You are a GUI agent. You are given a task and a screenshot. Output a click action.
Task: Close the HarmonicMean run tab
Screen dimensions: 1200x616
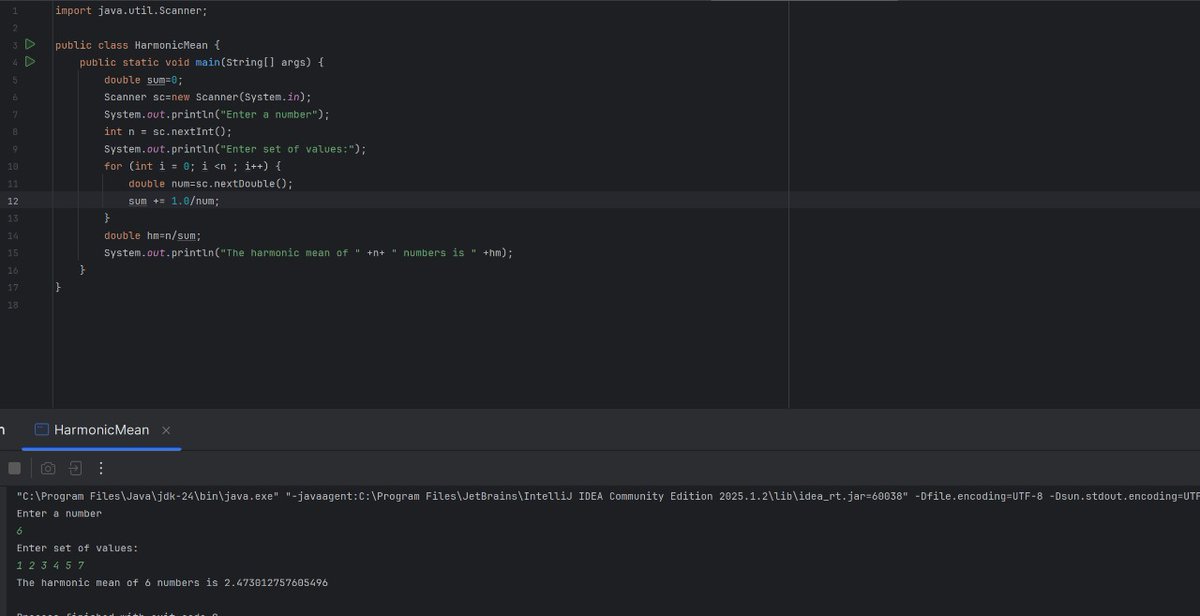click(x=164, y=428)
